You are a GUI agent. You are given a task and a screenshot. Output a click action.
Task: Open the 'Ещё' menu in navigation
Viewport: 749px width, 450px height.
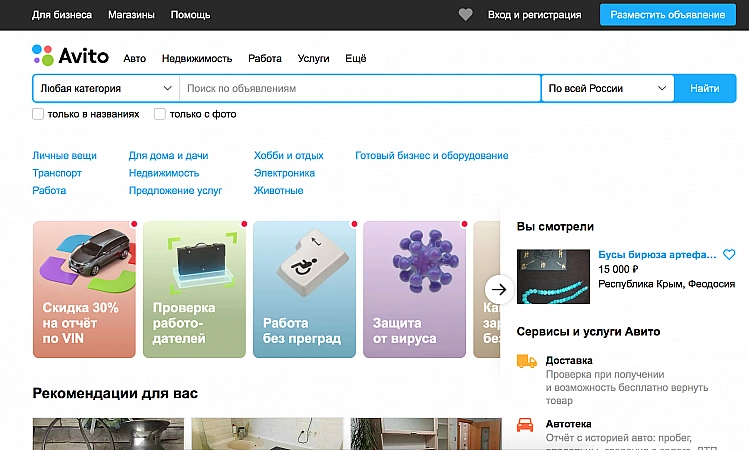(356, 59)
